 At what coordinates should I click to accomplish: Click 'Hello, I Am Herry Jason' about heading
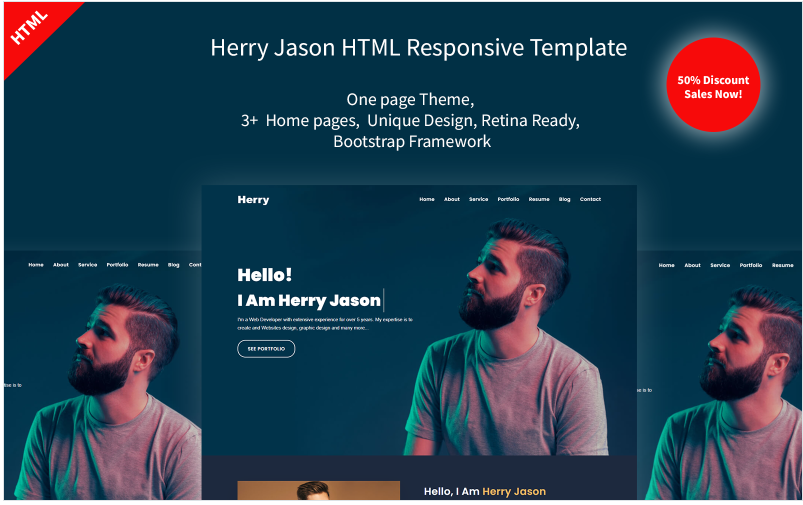coord(484,491)
